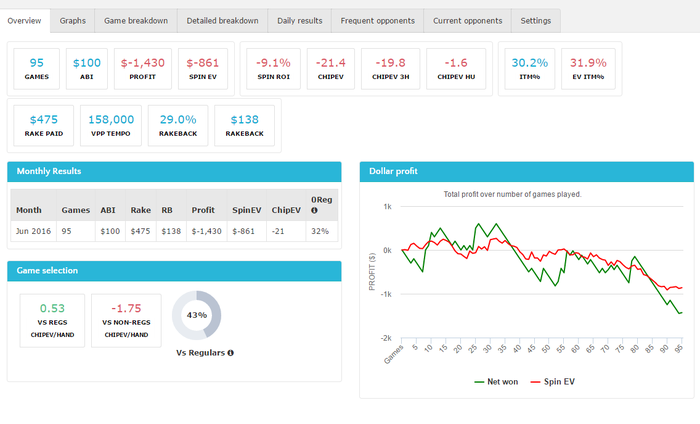This screenshot has width=700, height=424.
Task: Click the 31.9% EV ITM% card
Action: coord(588,69)
